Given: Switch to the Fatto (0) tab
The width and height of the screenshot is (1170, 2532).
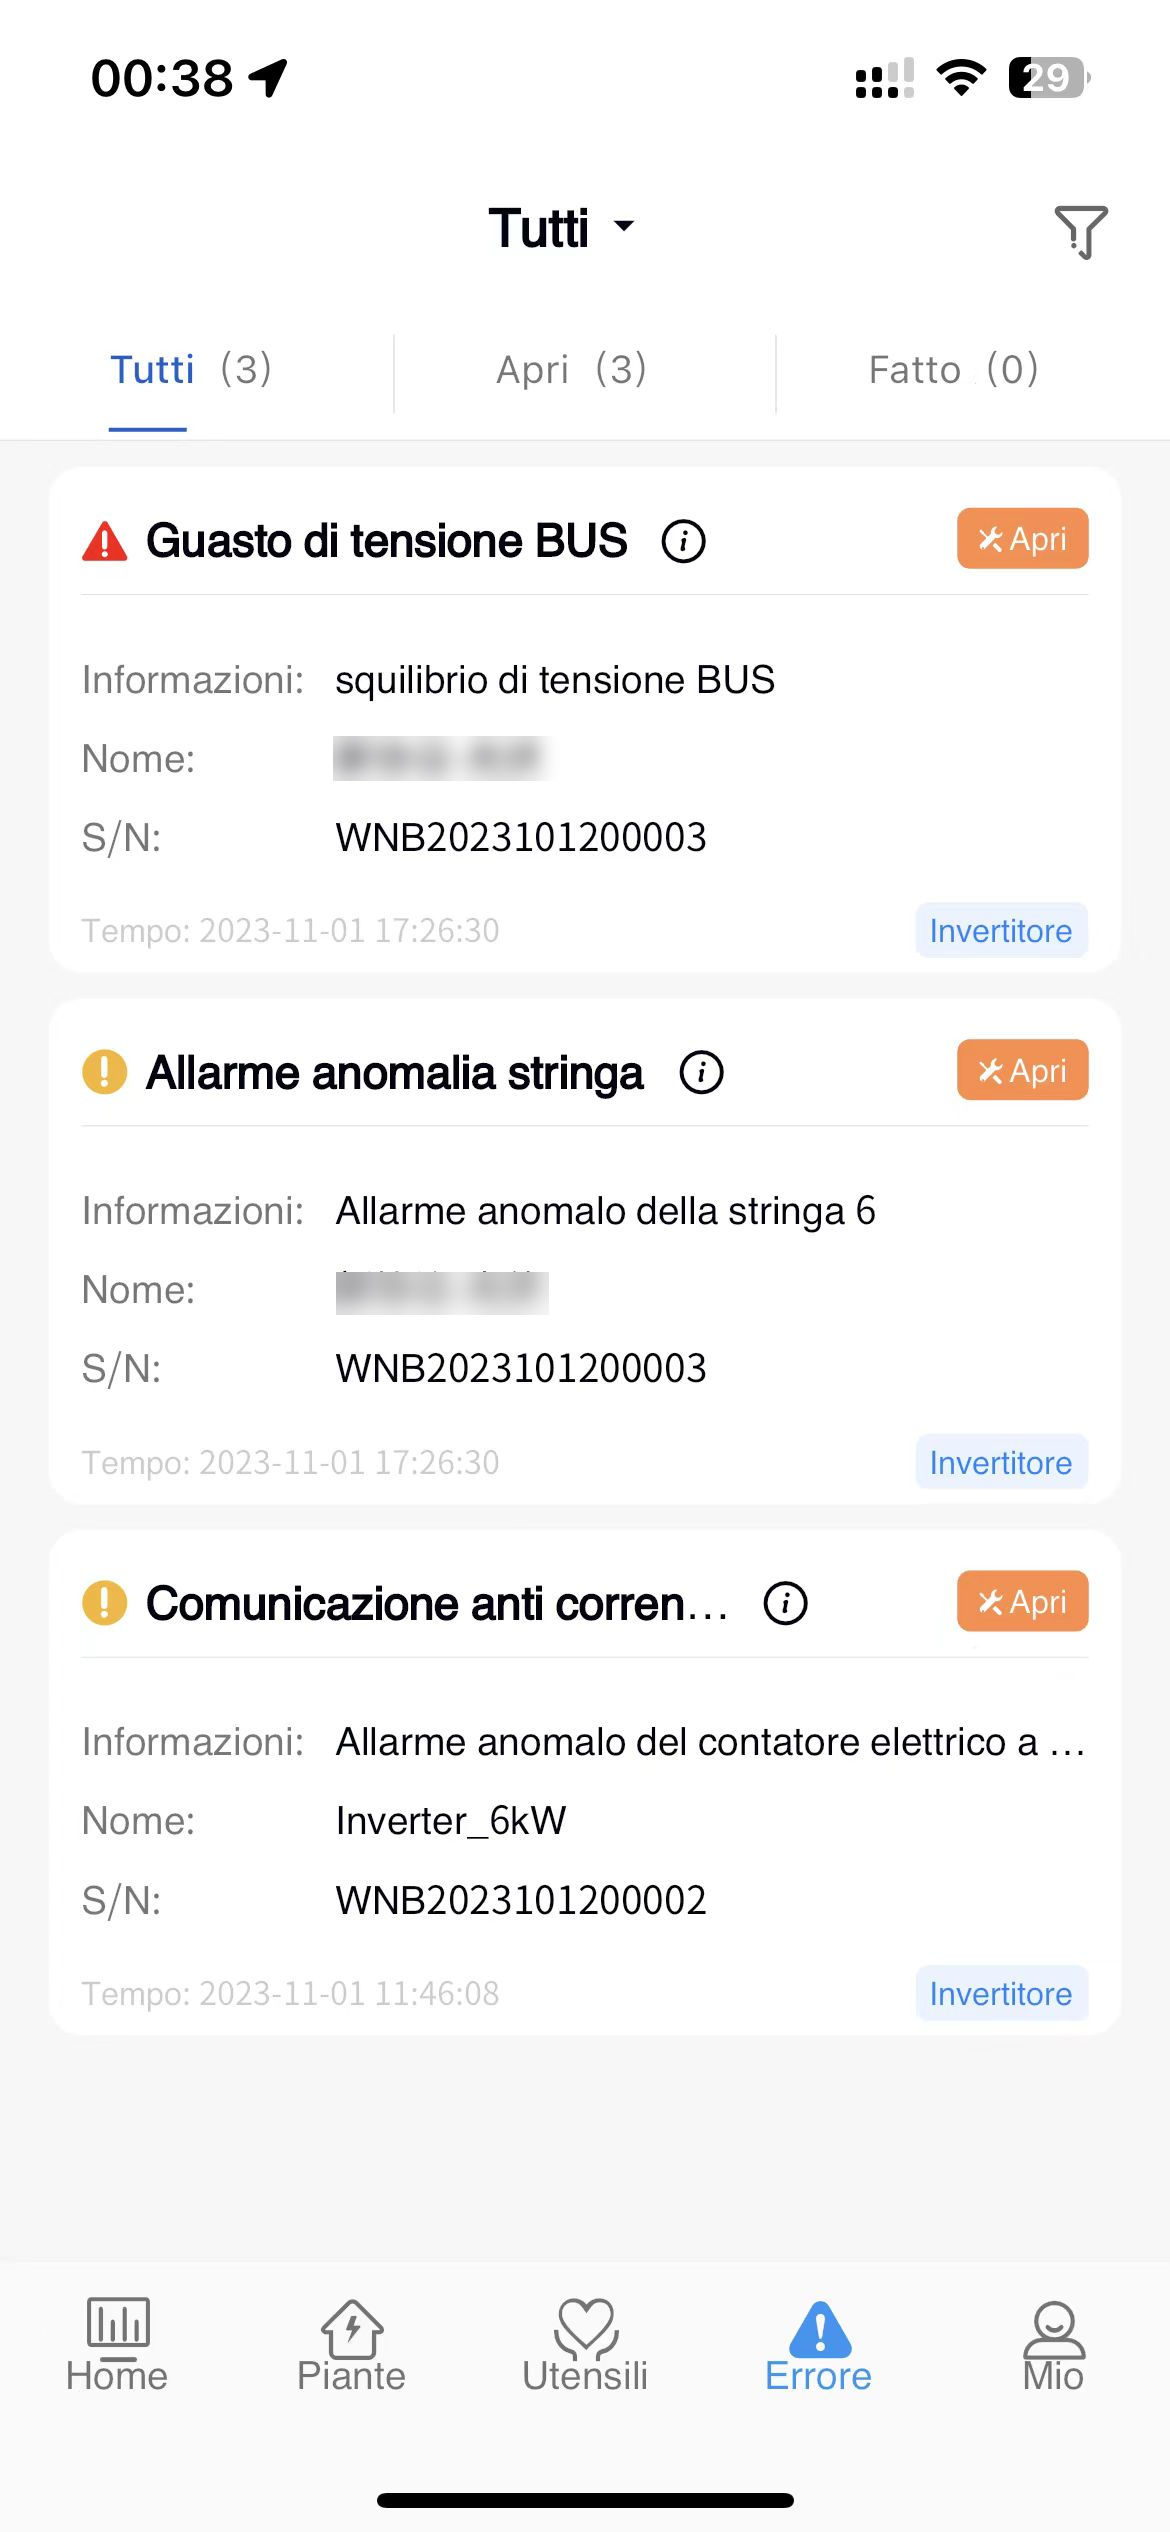Looking at the screenshot, I should coord(954,370).
